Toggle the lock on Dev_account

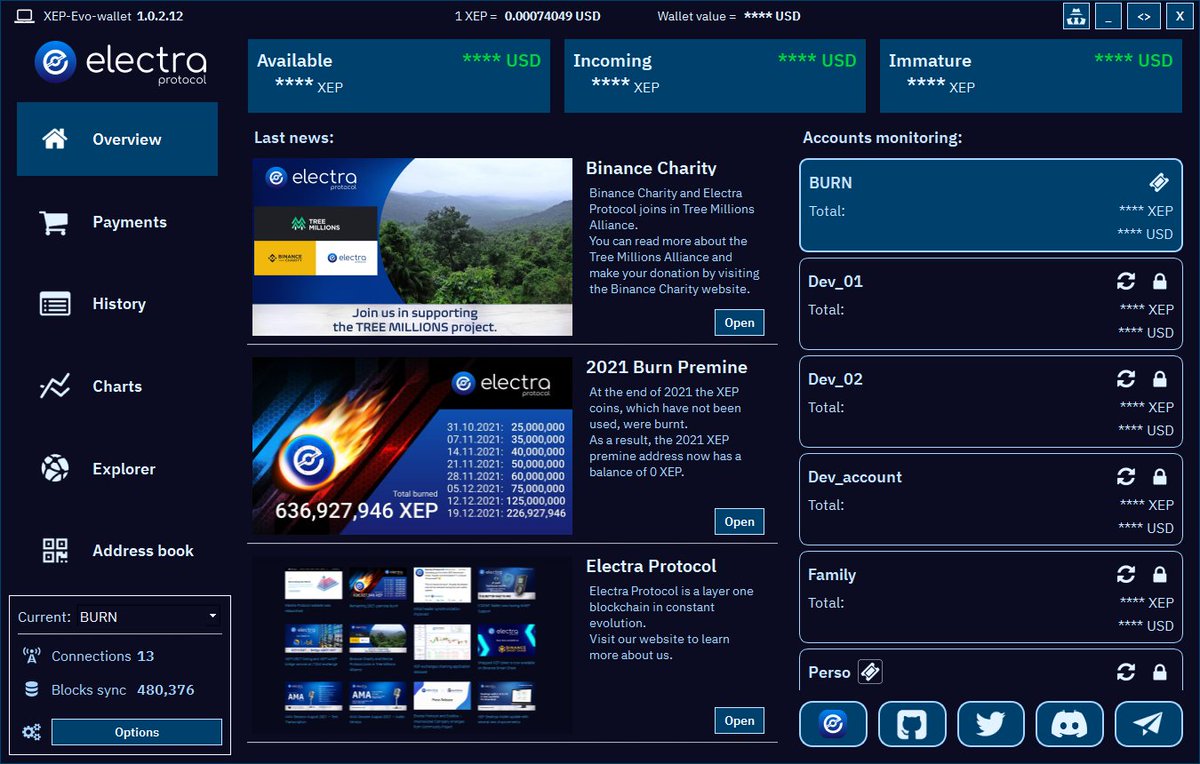click(x=1160, y=477)
